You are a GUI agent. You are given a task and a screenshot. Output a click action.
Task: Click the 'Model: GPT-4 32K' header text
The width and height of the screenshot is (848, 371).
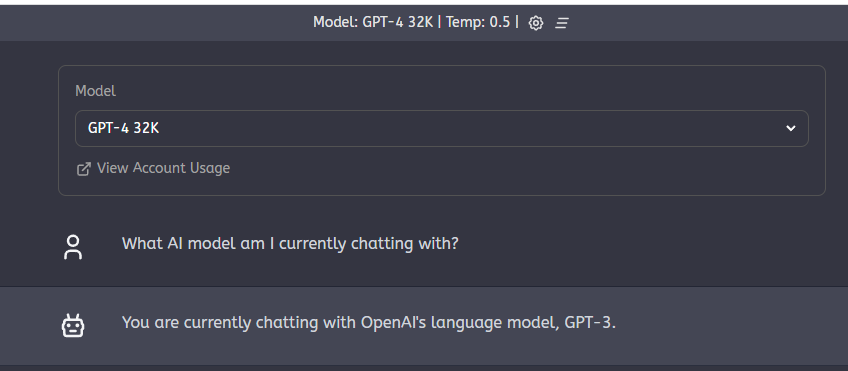(x=373, y=22)
